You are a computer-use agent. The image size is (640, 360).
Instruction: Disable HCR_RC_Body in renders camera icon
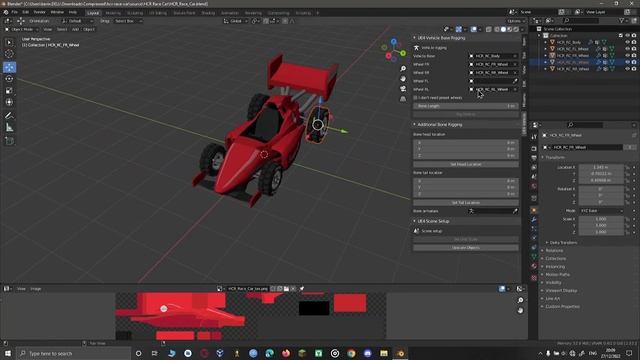pos(634,42)
